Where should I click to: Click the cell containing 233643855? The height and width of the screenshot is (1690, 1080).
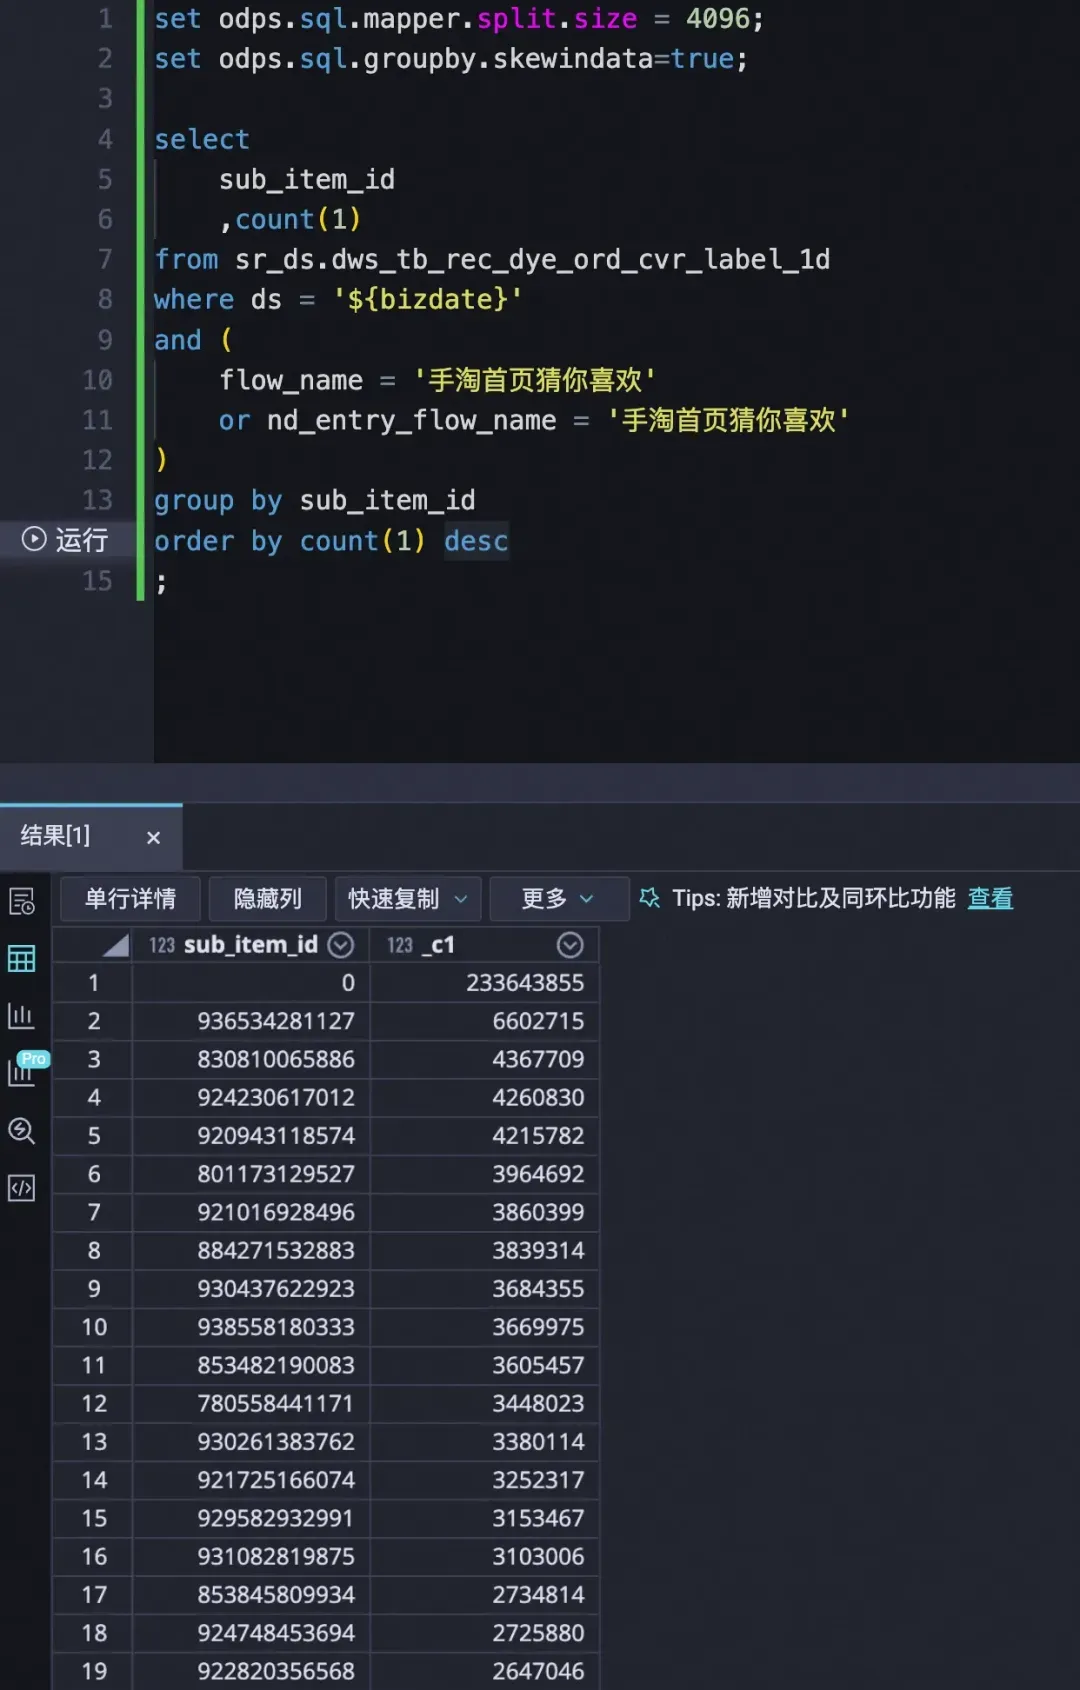524,983
